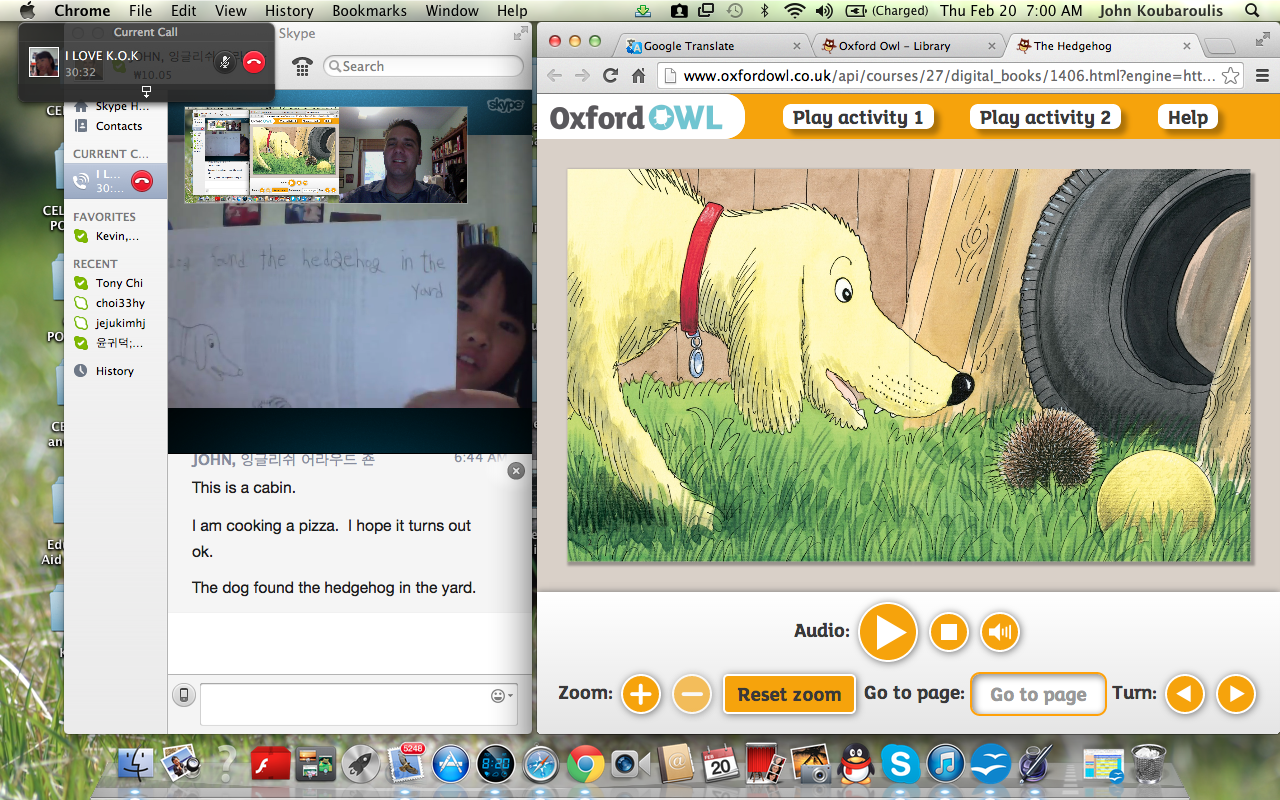The width and height of the screenshot is (1280, 800).
Task: End call in Skype sidebar current call row
Action: (141, 181)
